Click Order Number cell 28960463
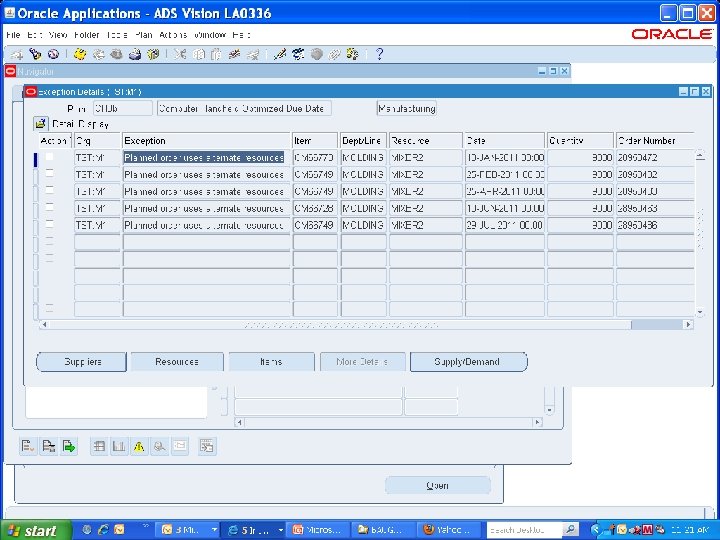The height and width of the screenshot is (540, 720). [655, 208]
